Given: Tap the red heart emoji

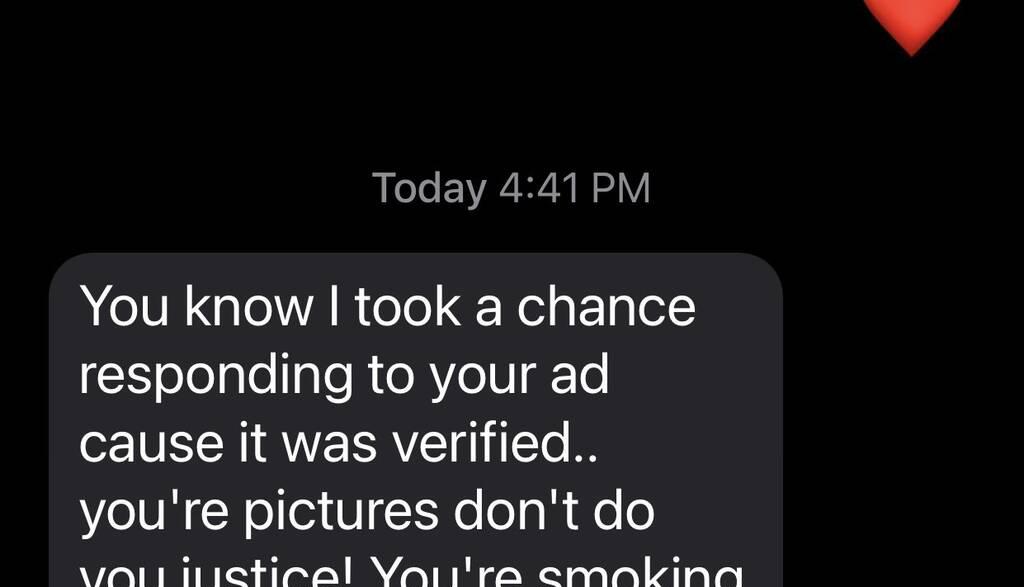Looking at the screenshot, I should point(912,26).
